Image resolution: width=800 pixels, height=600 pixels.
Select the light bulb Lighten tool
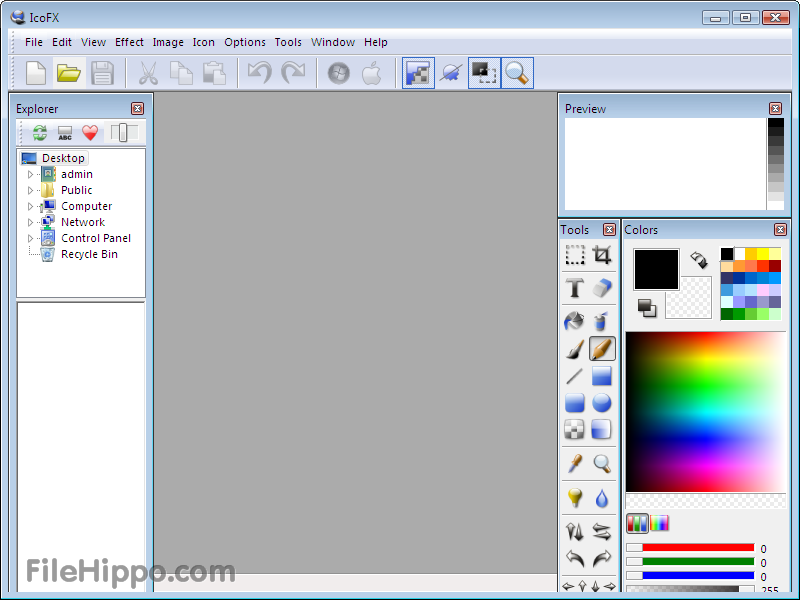(x=575, y=497)
